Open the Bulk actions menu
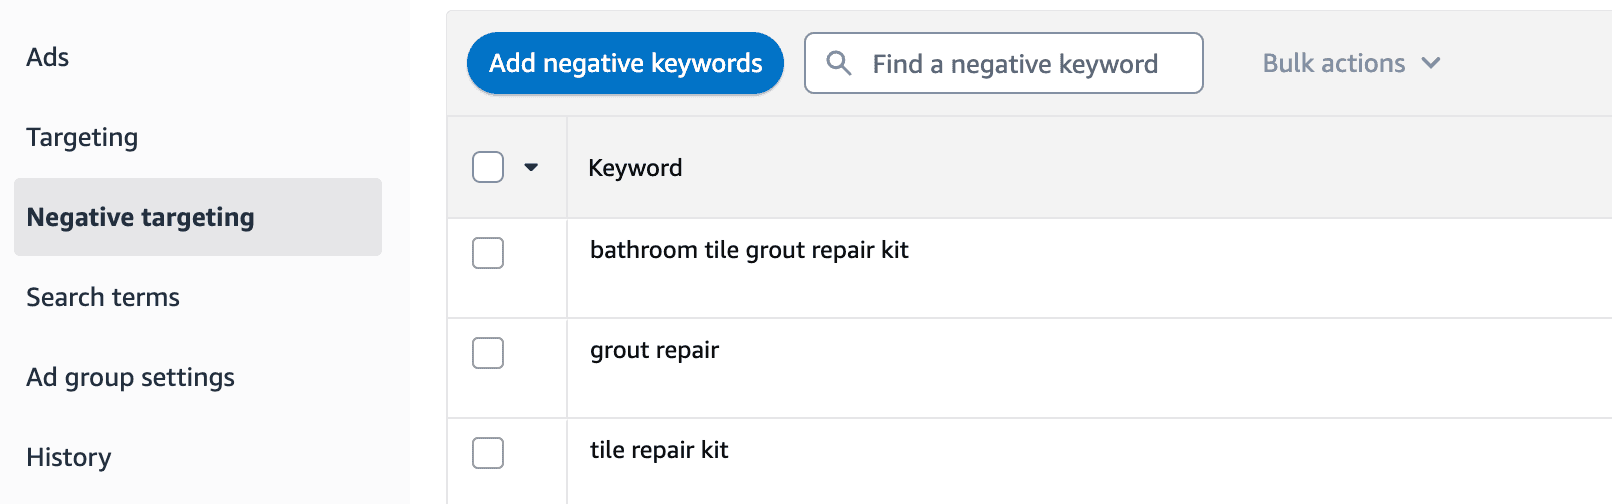Viewport: 1612px width, 504px height. click(1351, 63)
